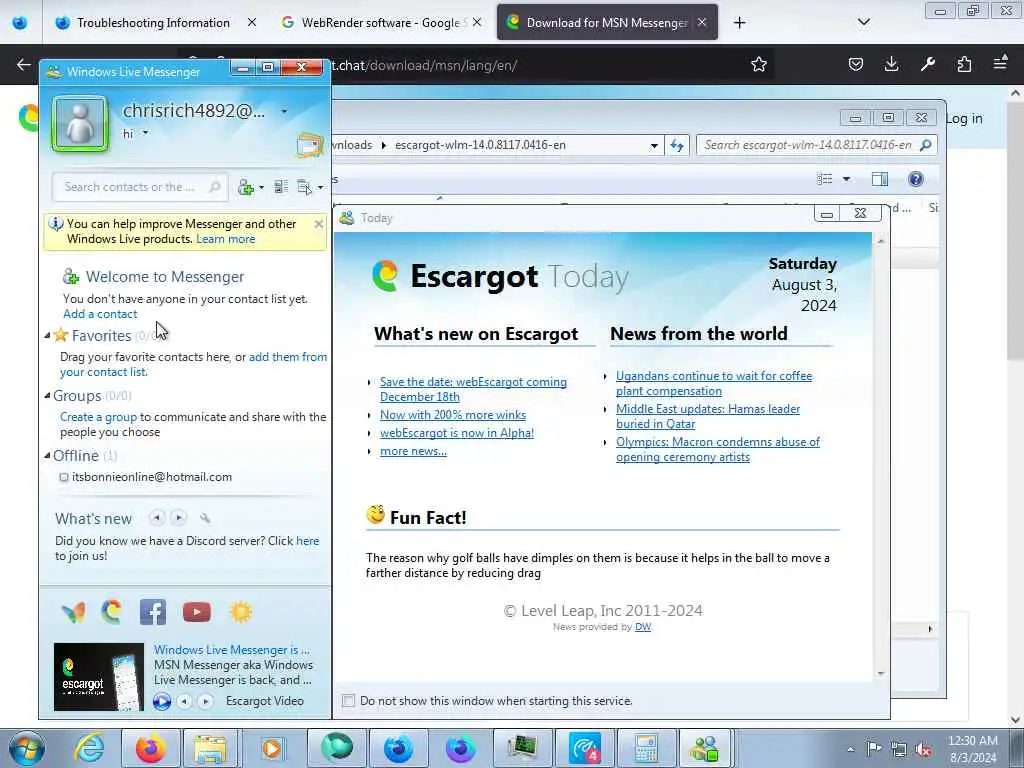
Task: Click 'here' to join Discord server
Action: click(x=308, y=541)
